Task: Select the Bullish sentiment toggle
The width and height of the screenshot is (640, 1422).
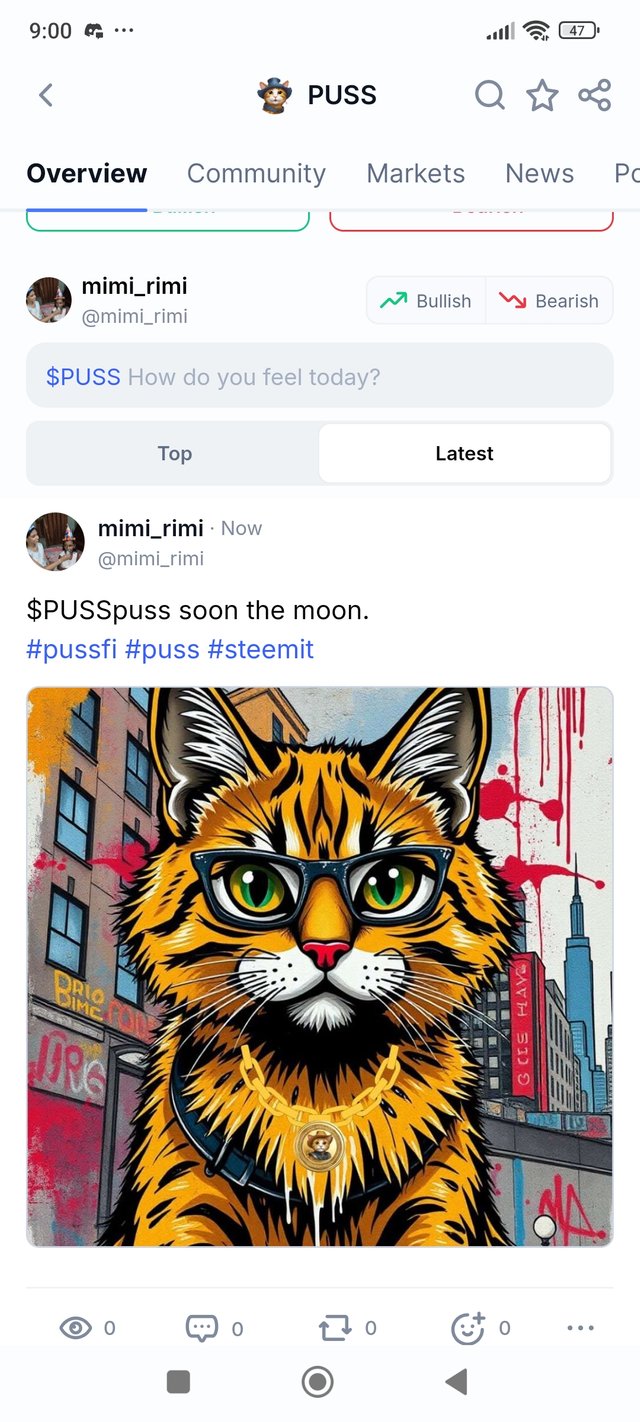Action: [x=426, y=301]
